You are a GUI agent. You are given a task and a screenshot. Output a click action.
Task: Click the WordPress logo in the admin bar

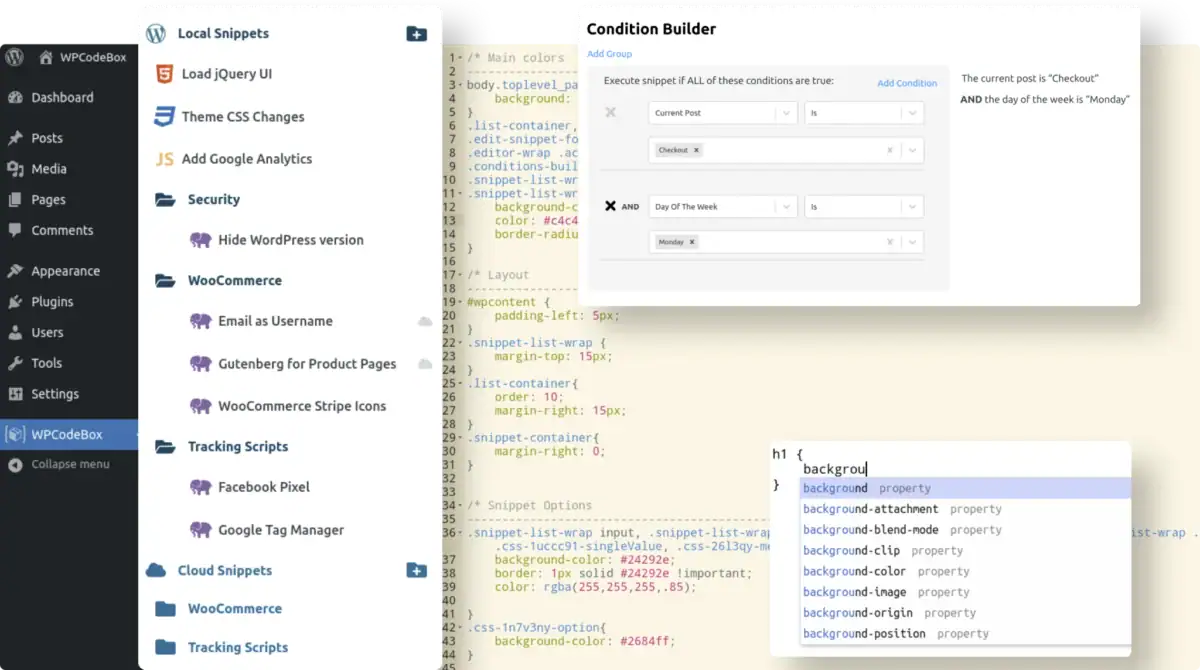point(15,57)
